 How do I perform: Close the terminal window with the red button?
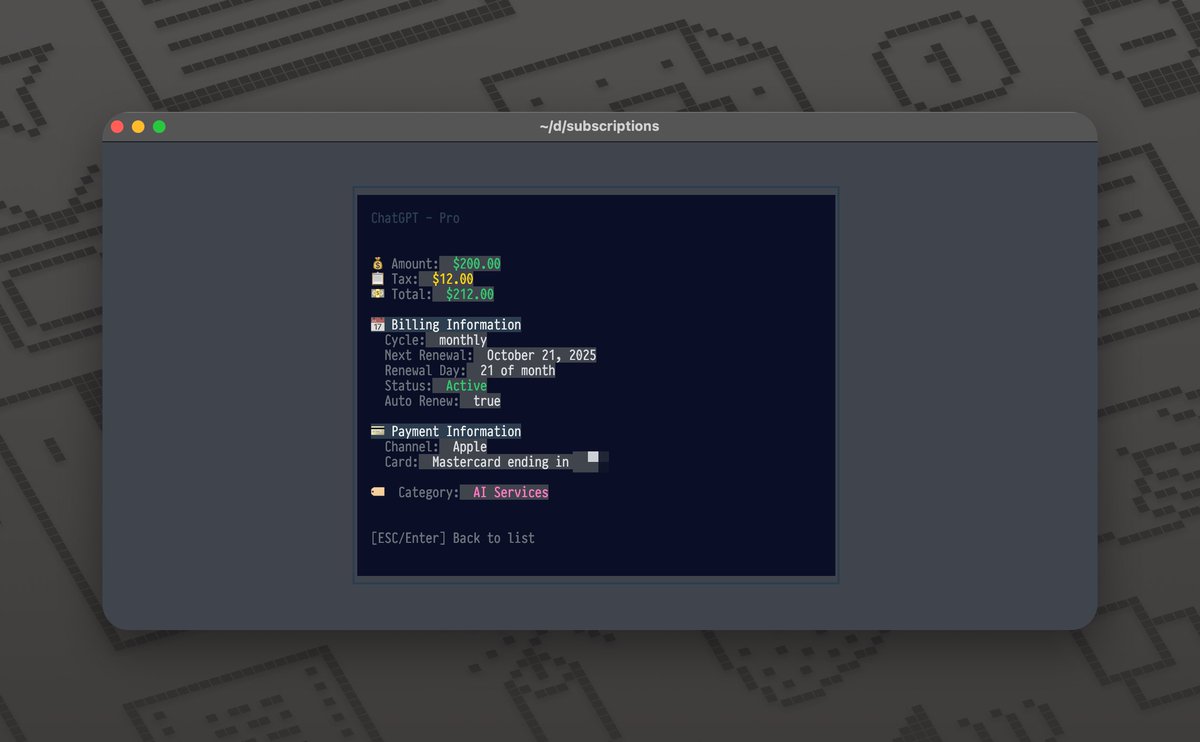pyautogui.click(x=117, y=127)
